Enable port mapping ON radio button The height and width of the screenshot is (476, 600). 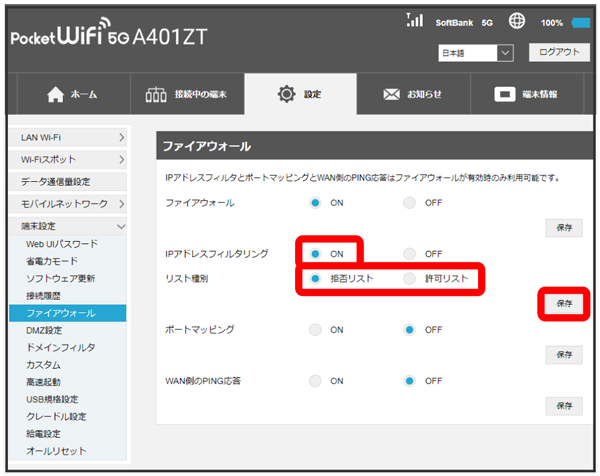click(316, 329)
